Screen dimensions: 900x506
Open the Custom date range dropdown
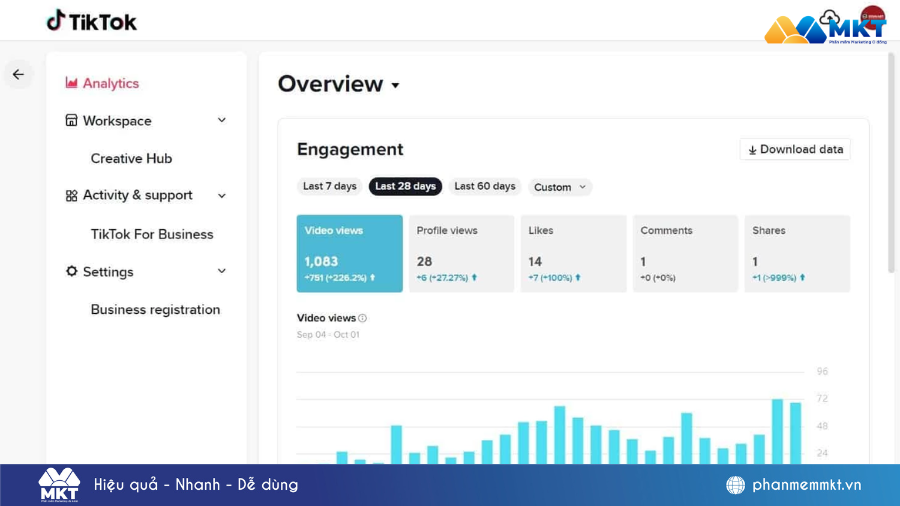[x=560, y=187]
